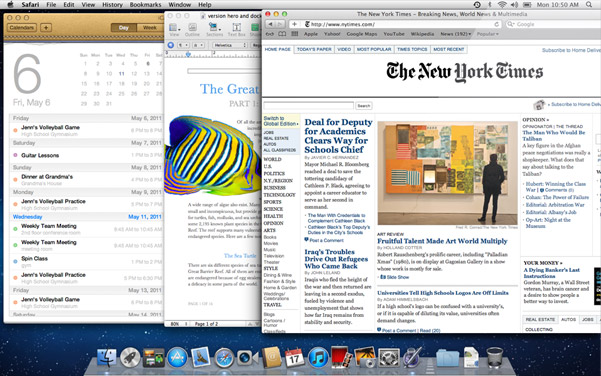
Task: Open the Safari bookmarks book icon
Action: click(282, 34)
